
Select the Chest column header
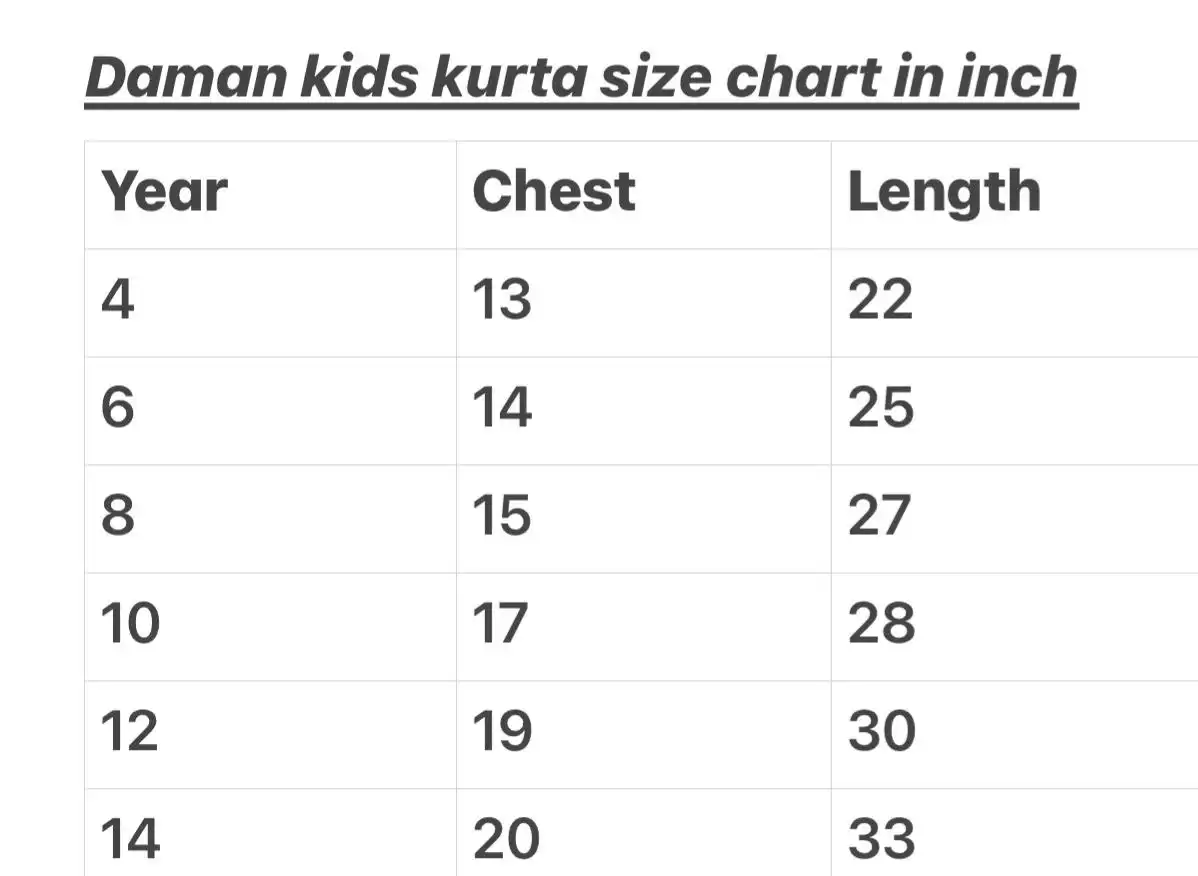tap(553, 192)
